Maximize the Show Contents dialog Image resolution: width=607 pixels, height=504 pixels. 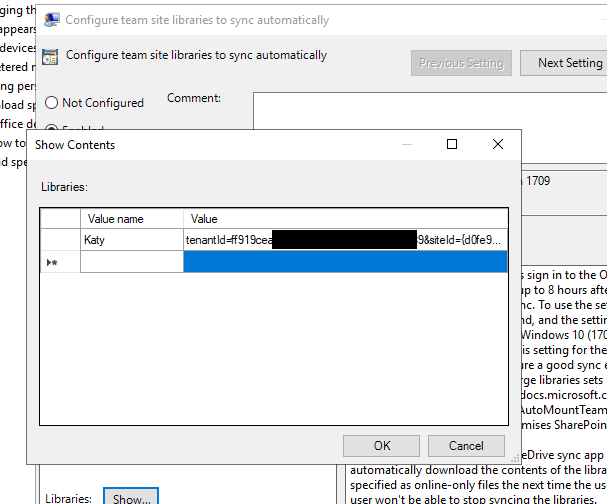pyautogui.click(x=451, y=145)
